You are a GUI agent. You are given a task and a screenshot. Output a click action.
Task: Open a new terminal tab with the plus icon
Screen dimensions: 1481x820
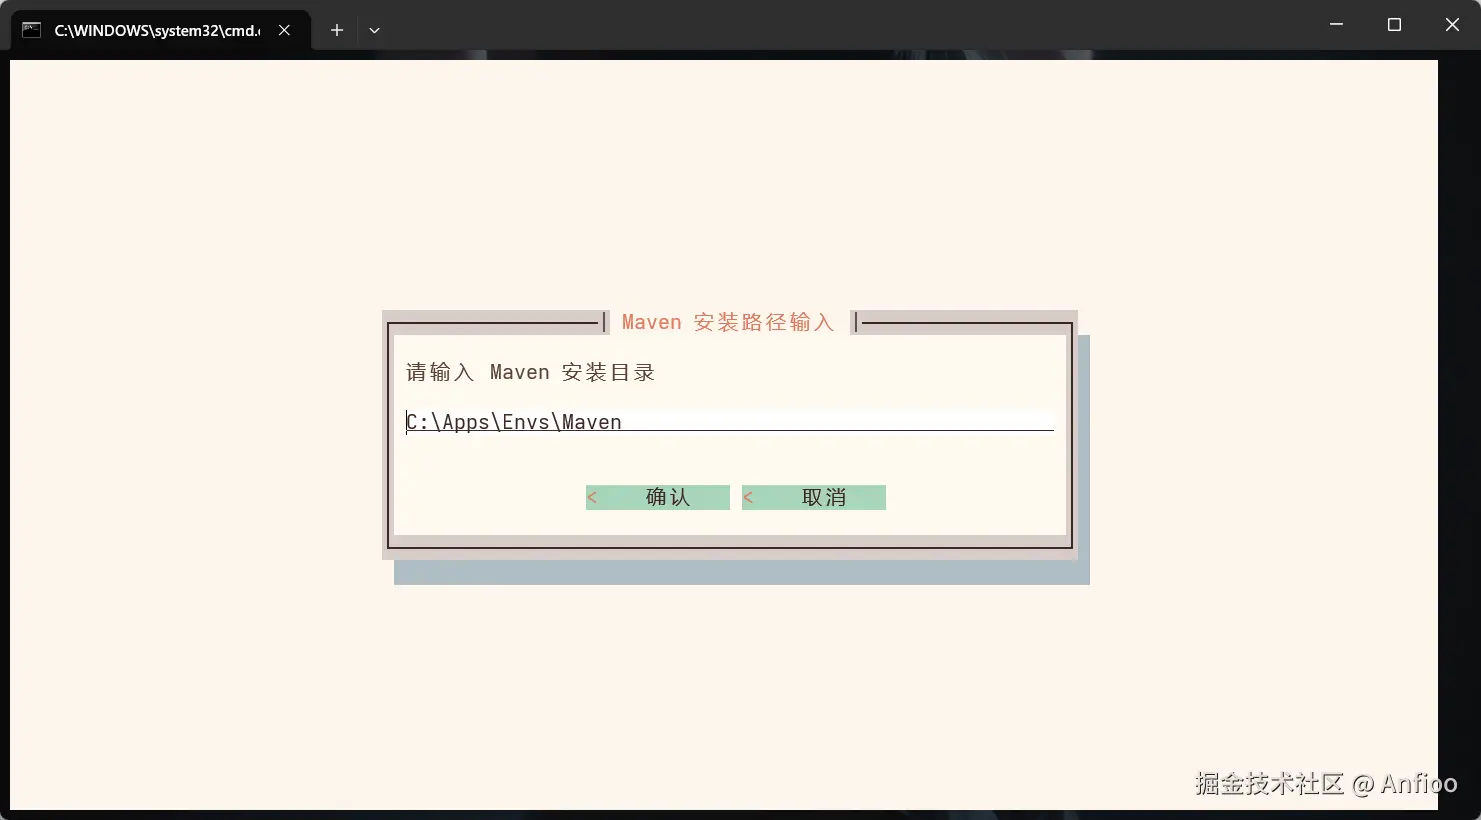336,30
